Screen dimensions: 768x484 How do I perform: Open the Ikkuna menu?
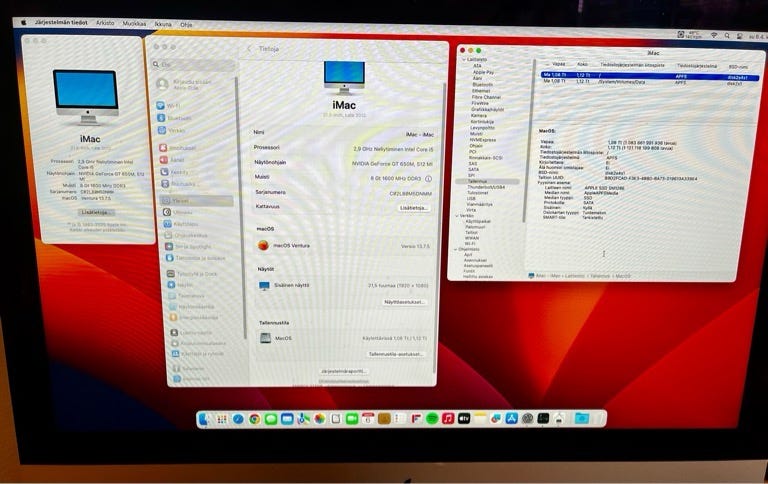163,24
